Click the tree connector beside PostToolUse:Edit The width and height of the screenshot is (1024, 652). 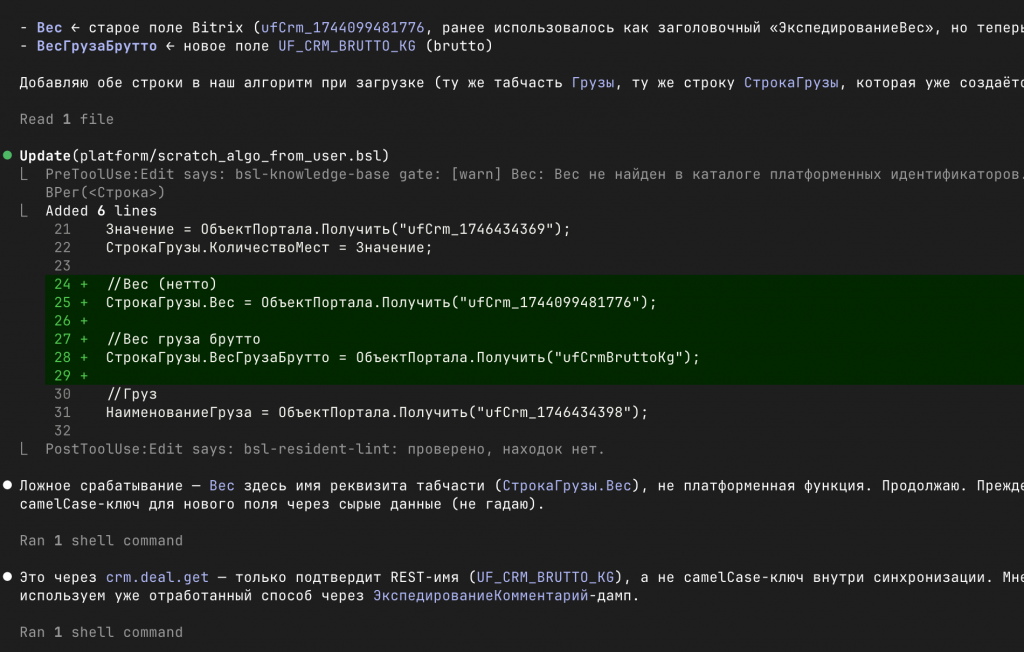pos(24,449)
